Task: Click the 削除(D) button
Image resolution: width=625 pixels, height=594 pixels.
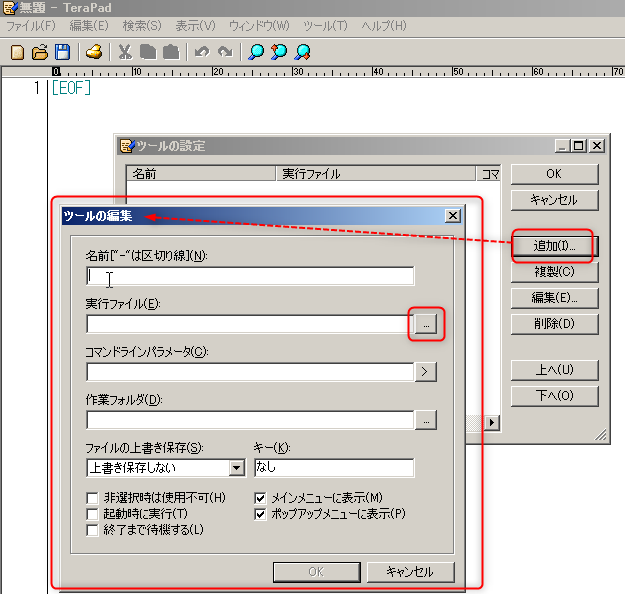Action: pyautogui.click(x=554, y=324)
